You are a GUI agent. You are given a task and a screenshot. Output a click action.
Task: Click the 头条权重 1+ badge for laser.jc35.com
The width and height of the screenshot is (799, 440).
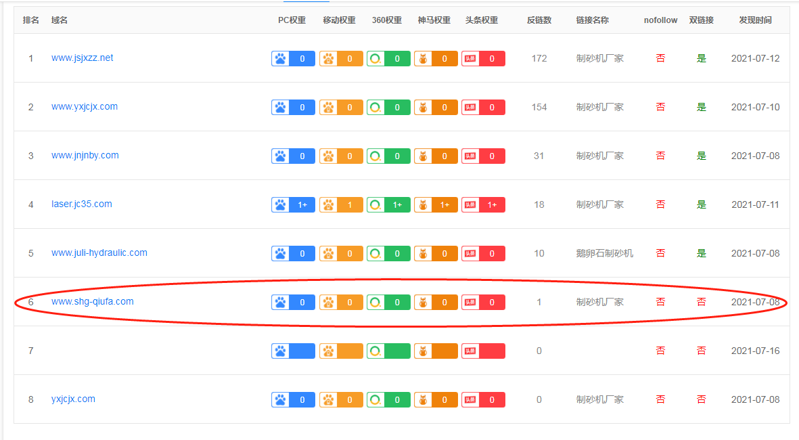(x=483, y=205)
